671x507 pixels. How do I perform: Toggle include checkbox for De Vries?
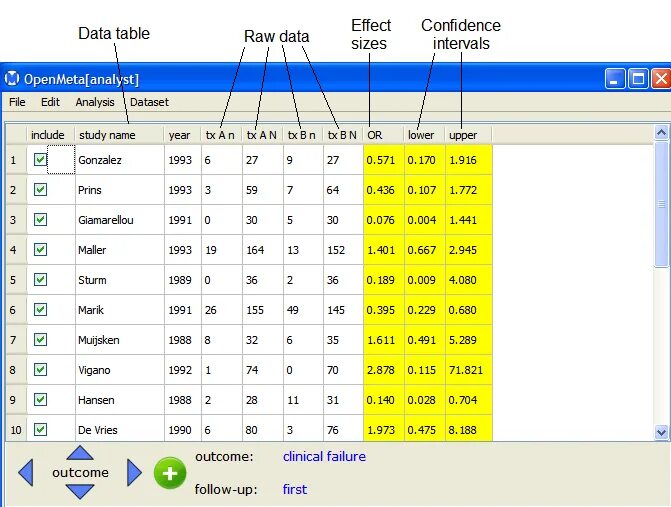click(40, 429)
